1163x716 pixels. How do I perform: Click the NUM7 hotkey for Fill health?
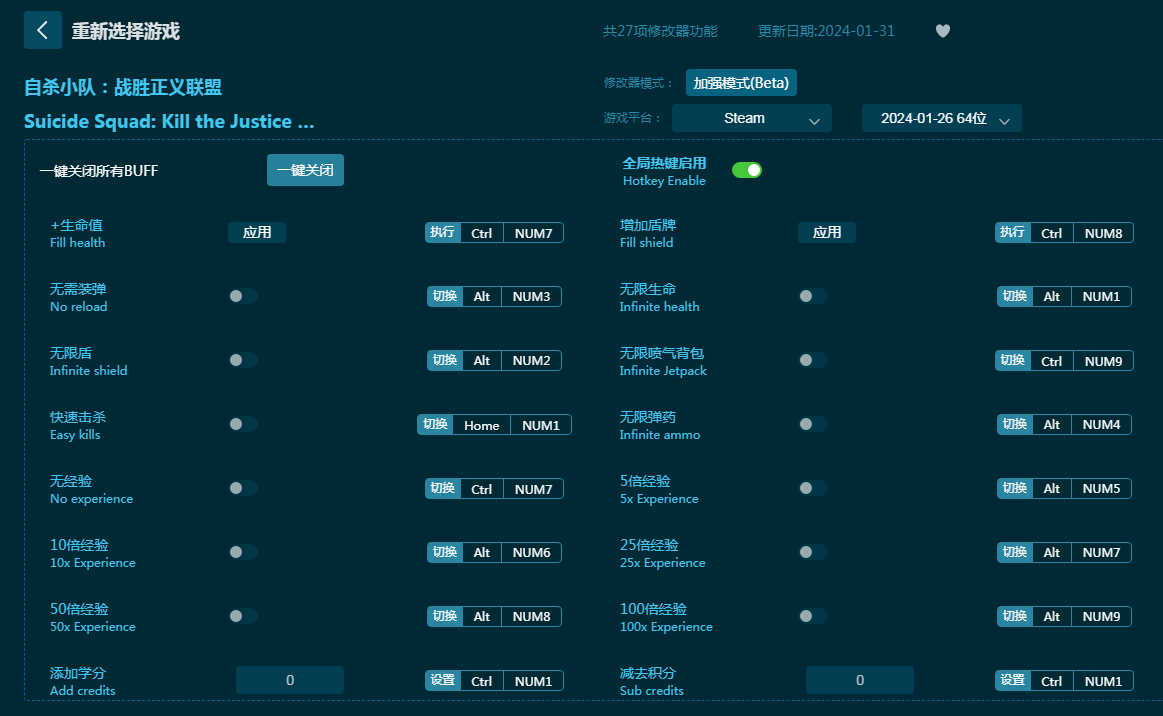(x=533, y=233)
